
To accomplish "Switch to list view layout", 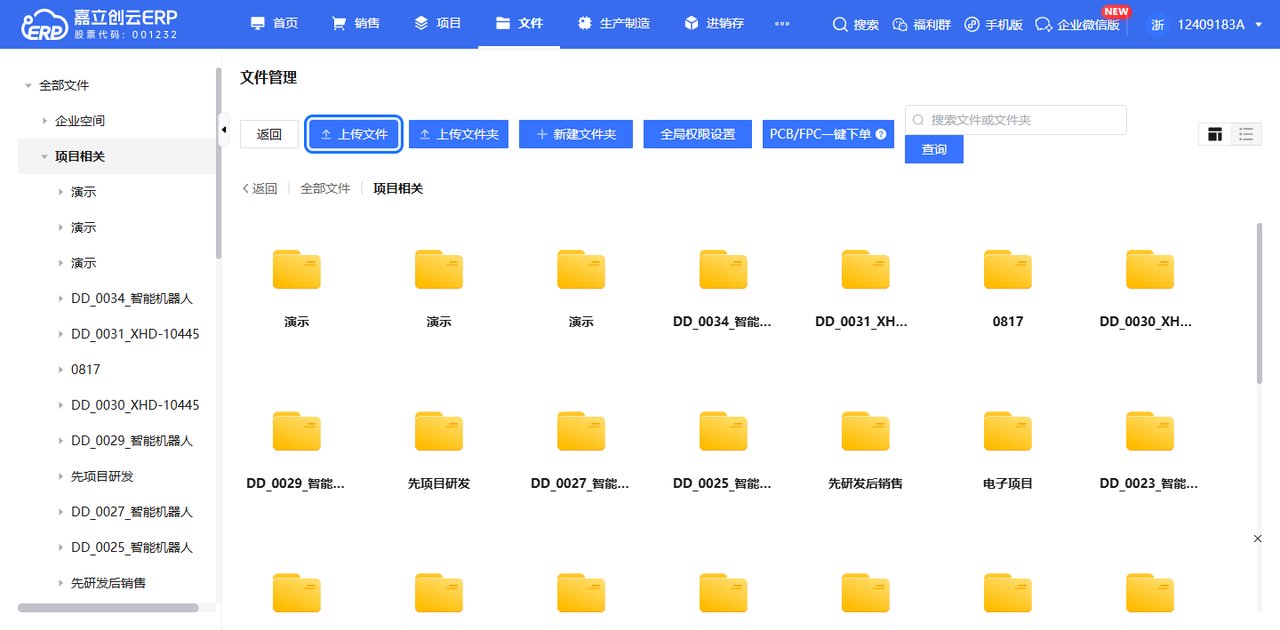I will click(1246, 134).
